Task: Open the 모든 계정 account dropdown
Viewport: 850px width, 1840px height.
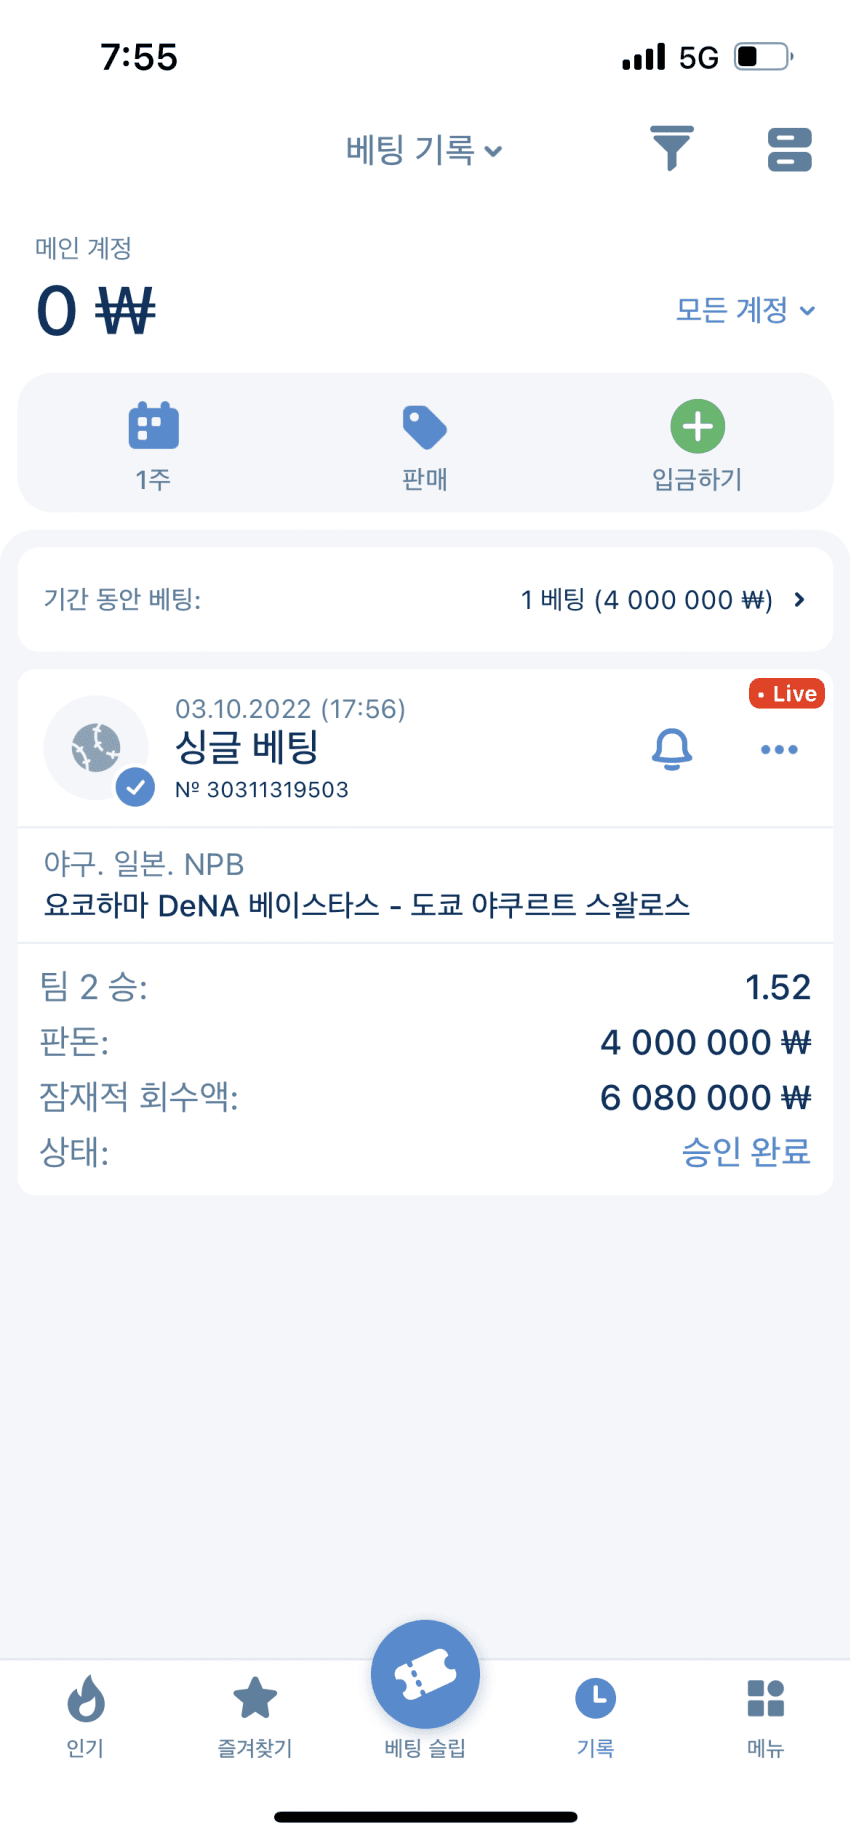Action: (x=746, y=310)
